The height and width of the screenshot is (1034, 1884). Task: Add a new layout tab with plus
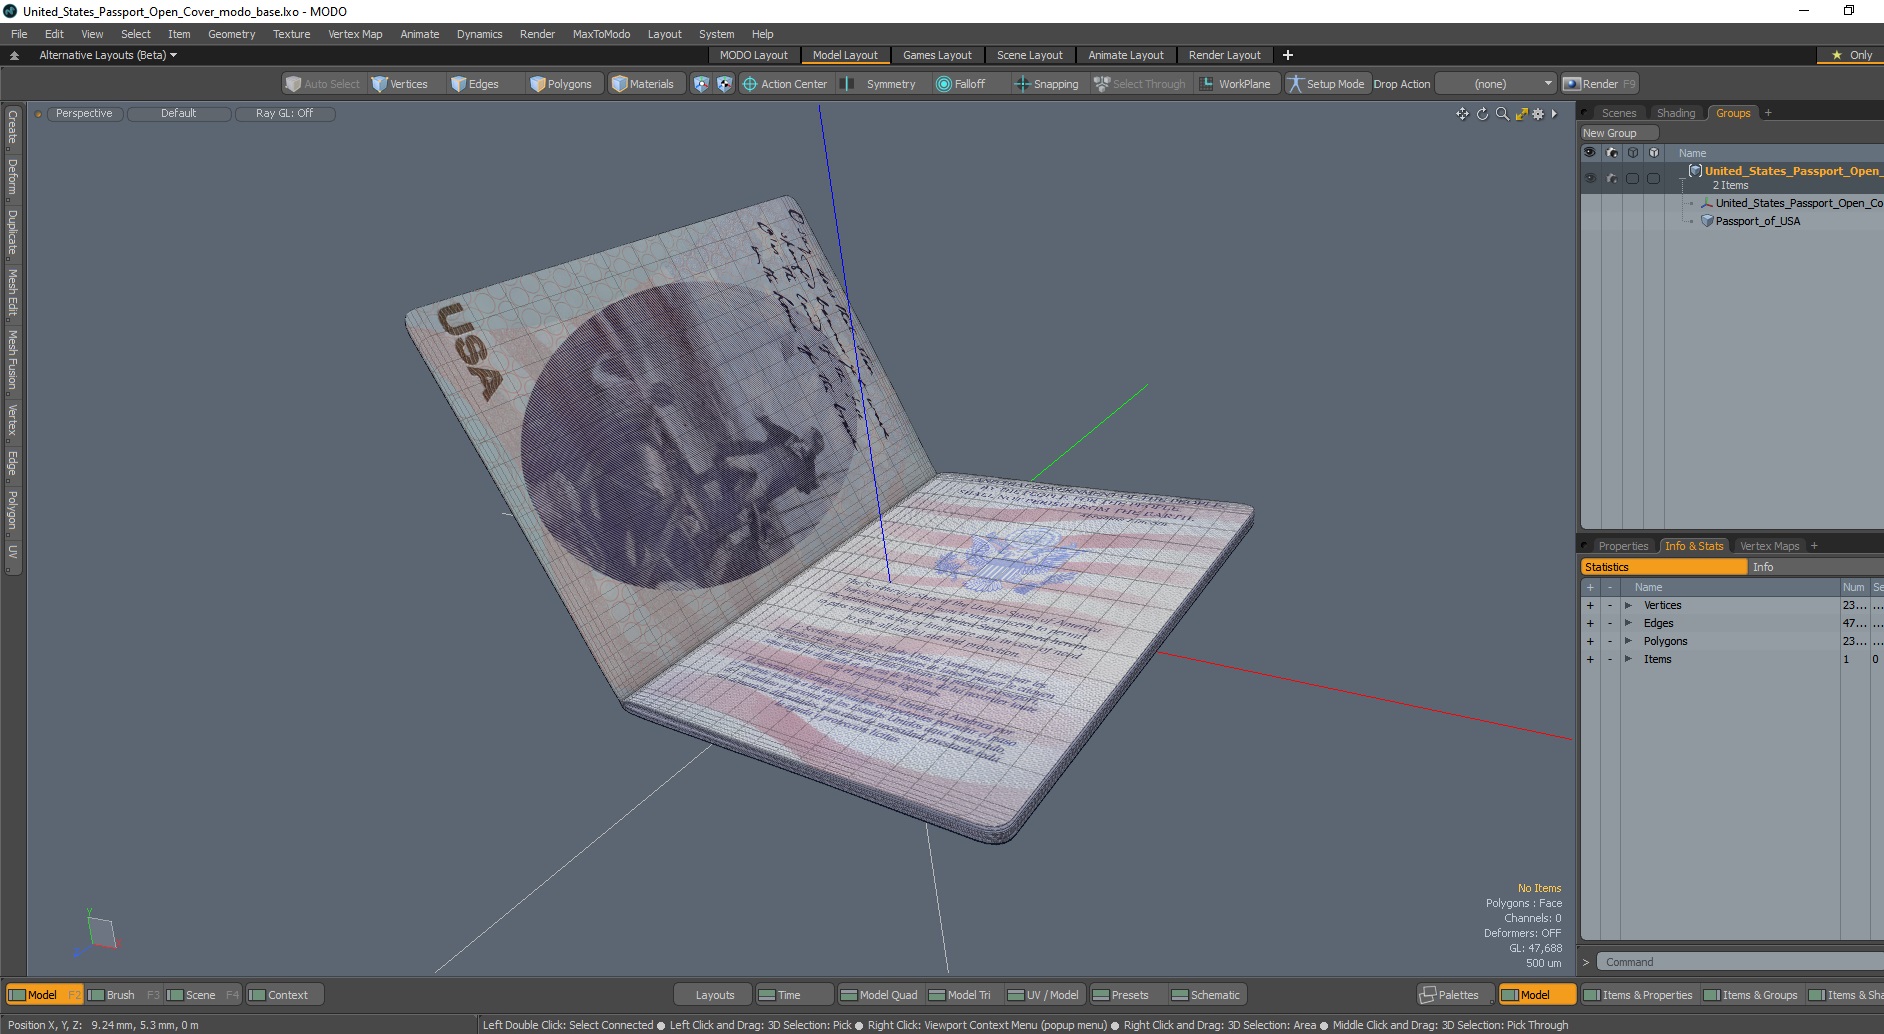point(1288,55)
